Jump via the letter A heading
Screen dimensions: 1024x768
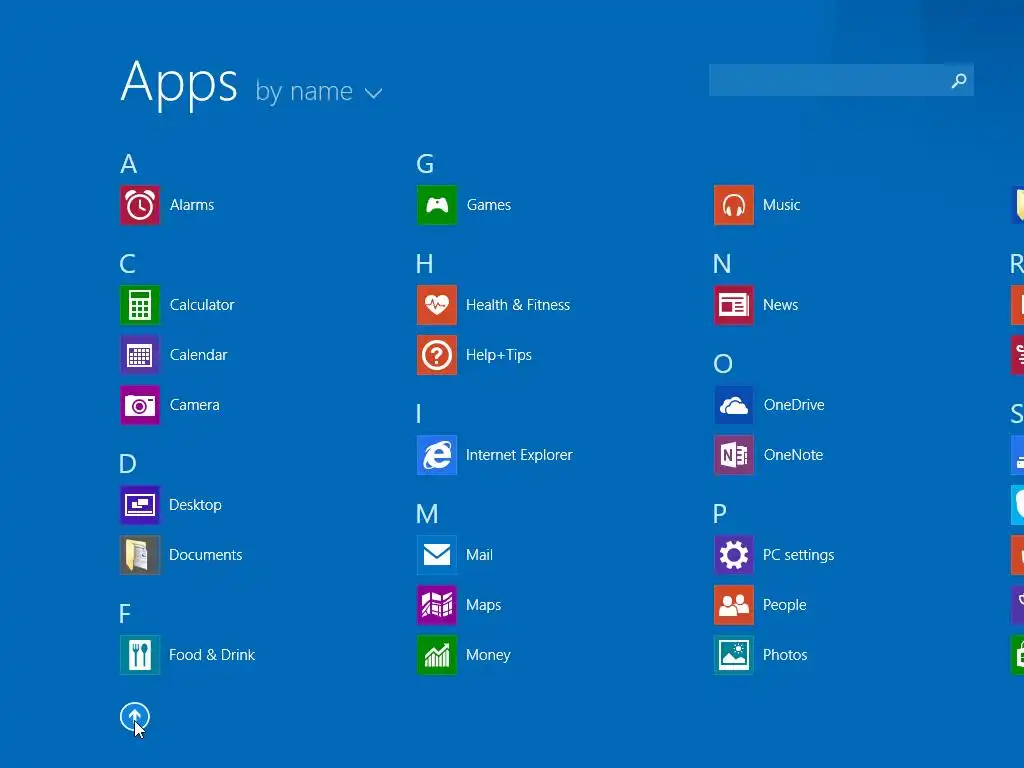(x=129, y=164)
